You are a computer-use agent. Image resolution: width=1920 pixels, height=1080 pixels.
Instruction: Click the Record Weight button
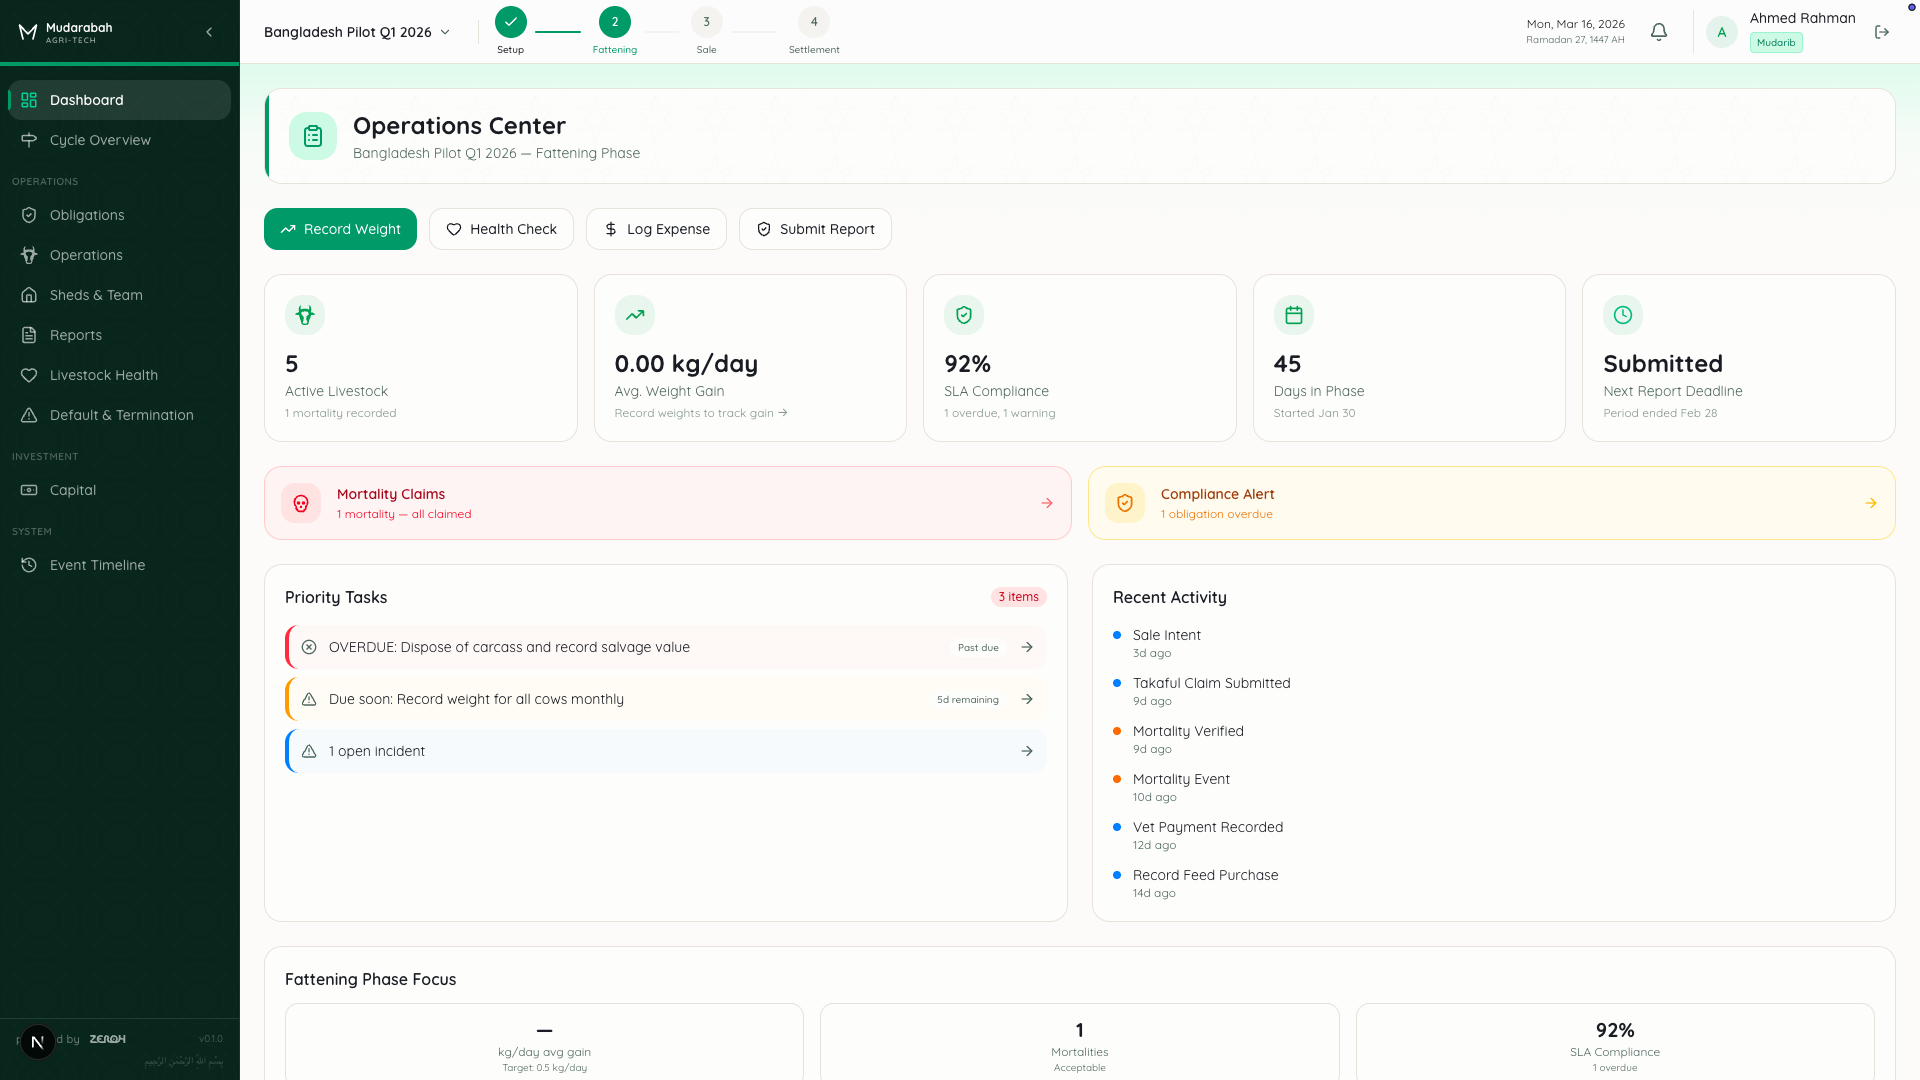340,229
